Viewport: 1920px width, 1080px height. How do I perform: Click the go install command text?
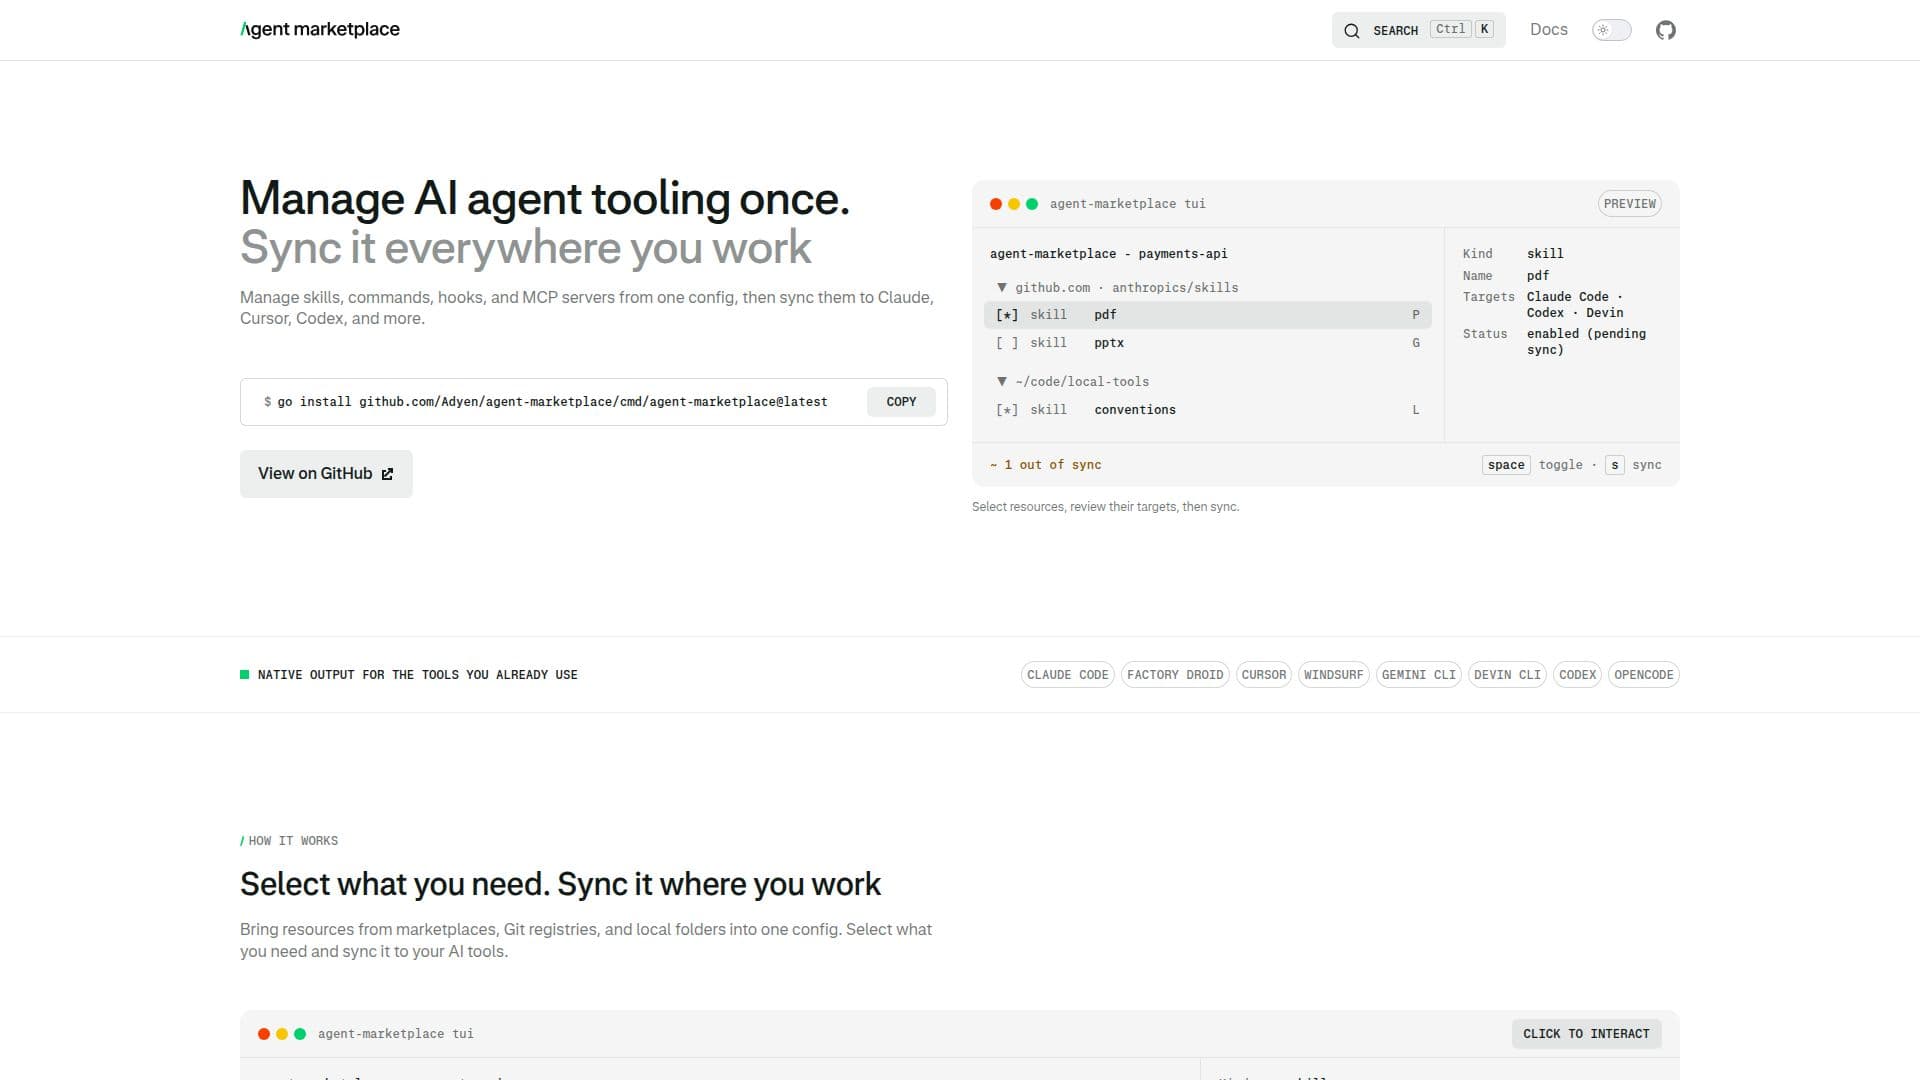pyautogui.click(x=552, y=402)
